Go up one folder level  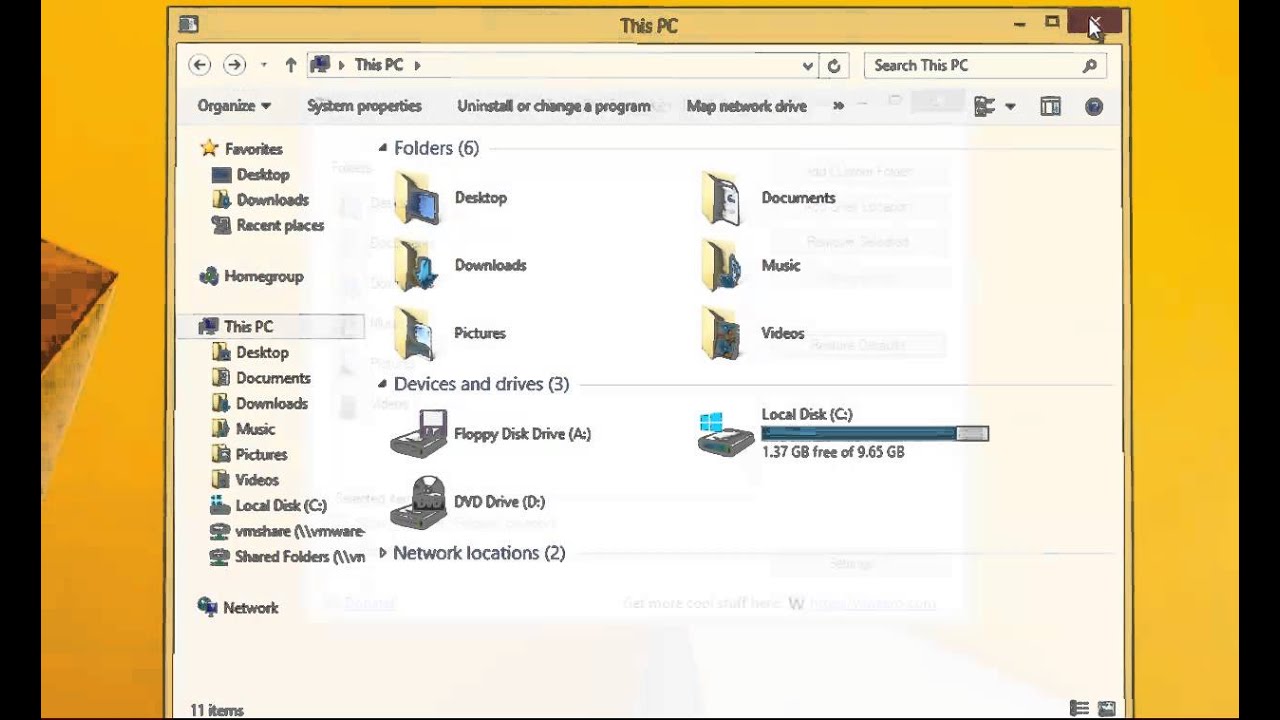(x=291, y=65)
